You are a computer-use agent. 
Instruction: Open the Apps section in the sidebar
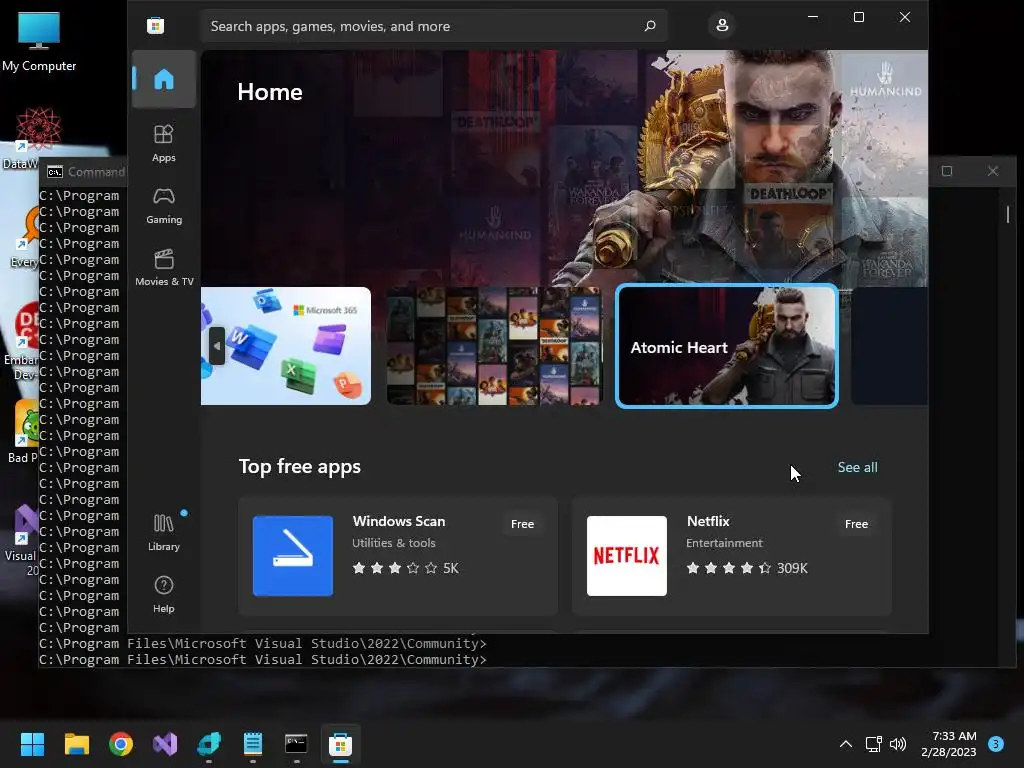[x=164, y=143]
